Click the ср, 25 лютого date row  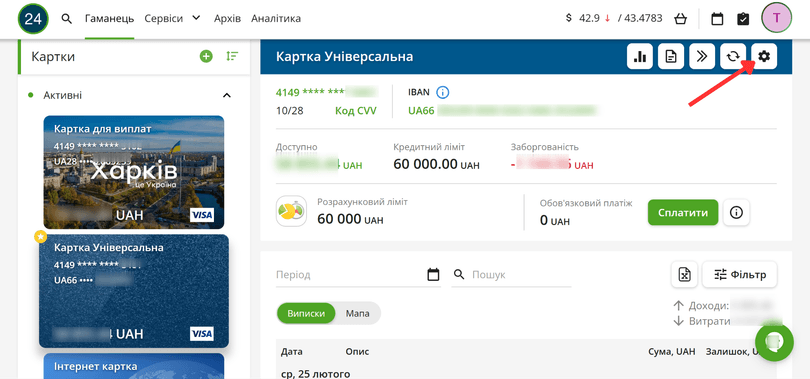[315, 374]
